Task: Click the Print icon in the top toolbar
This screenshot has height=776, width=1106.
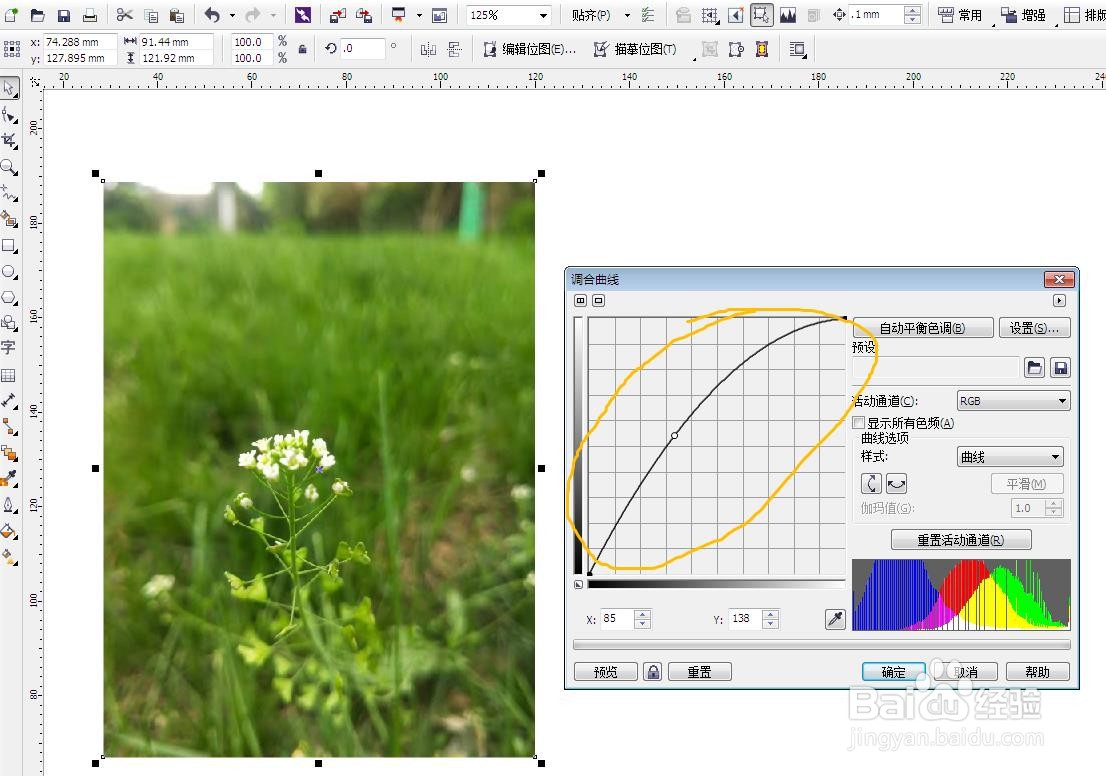Action: (x=90, y=15)
